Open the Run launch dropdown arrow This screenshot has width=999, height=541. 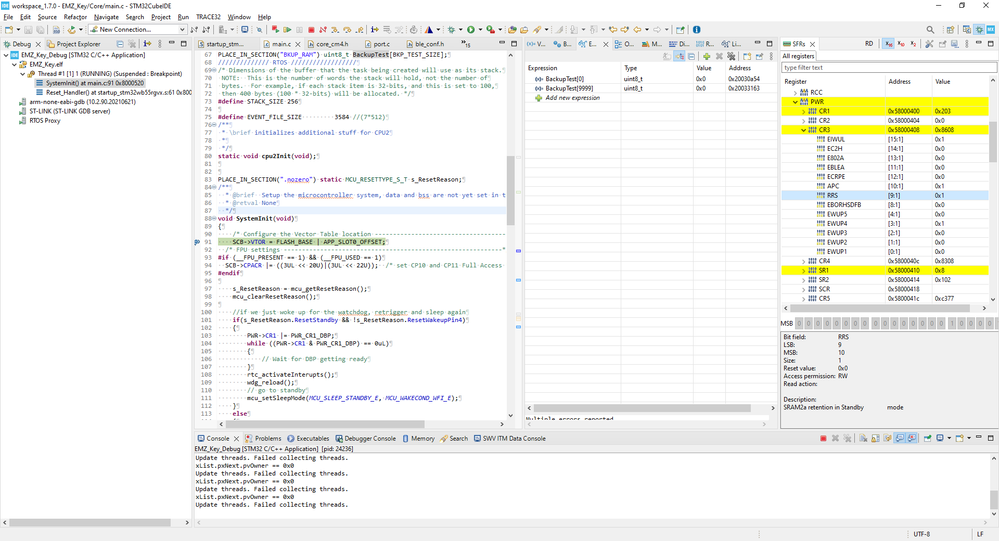480,29
